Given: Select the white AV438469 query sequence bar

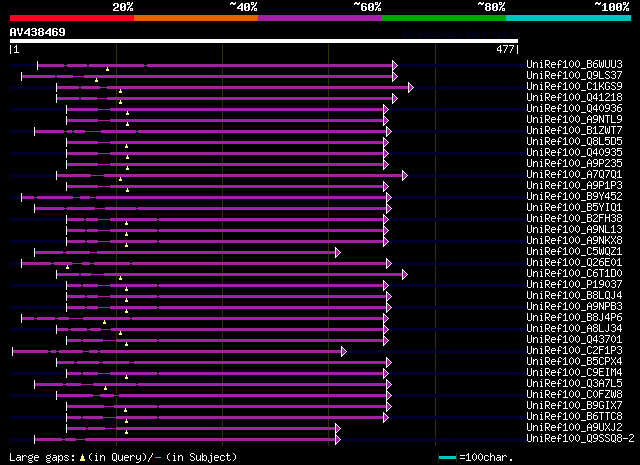Looking at the screenshot, I should [264, 41].
